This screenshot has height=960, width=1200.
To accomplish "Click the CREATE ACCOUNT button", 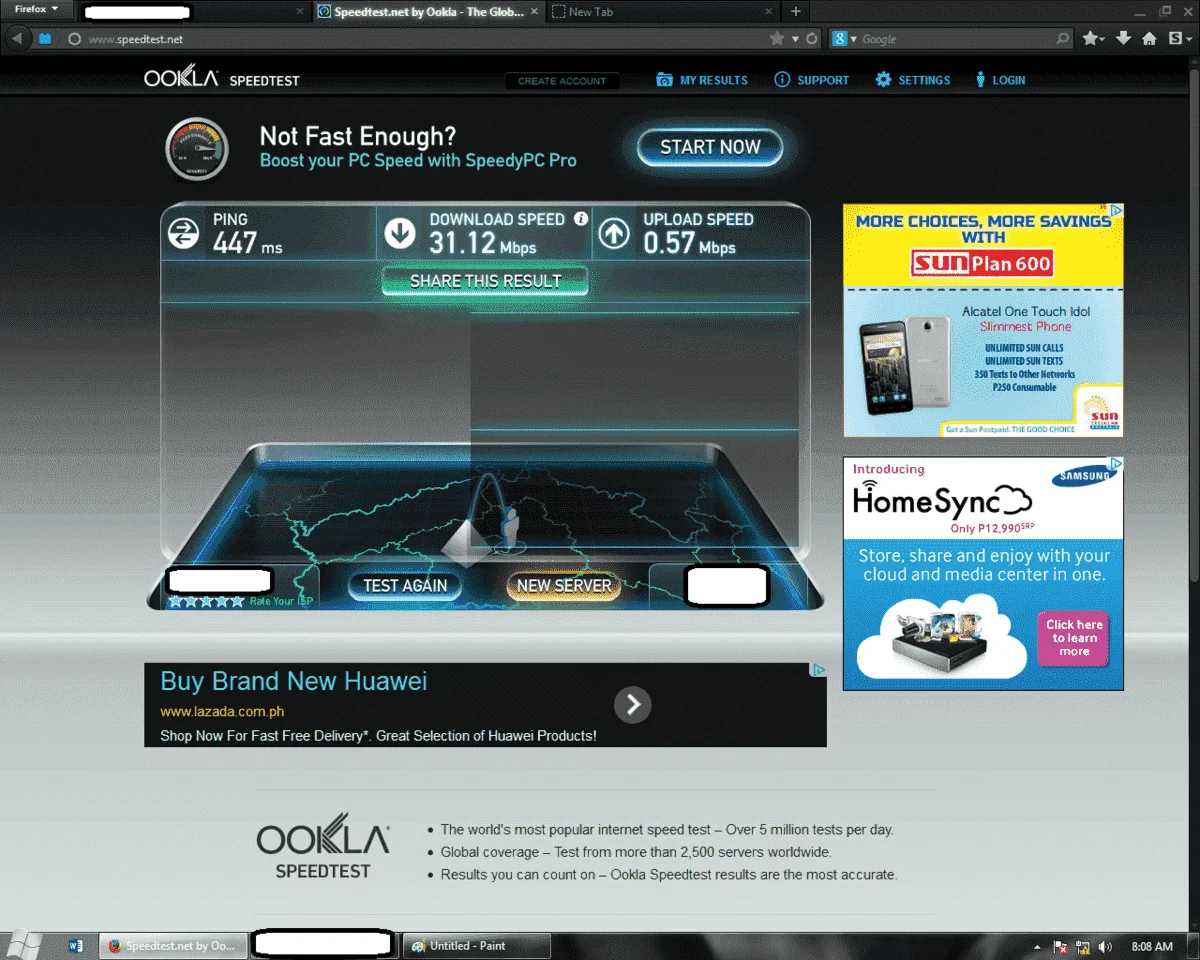I will point(562,81).
